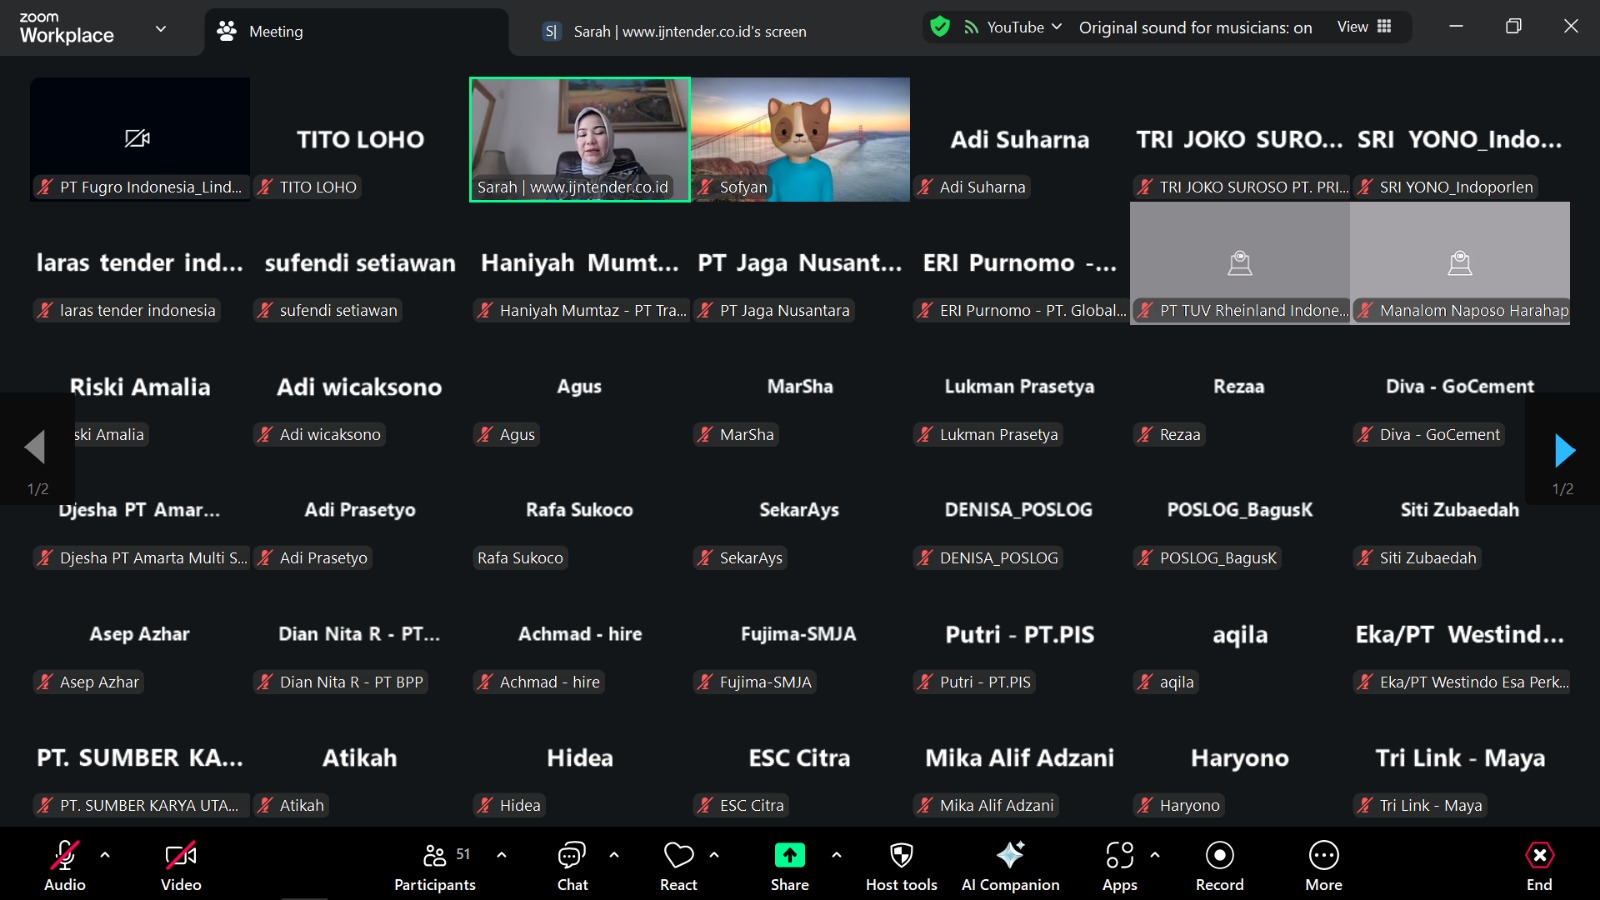Turn on camera with Video button
The width and height of the screenshot is (1600, 900).
(181, 866)
